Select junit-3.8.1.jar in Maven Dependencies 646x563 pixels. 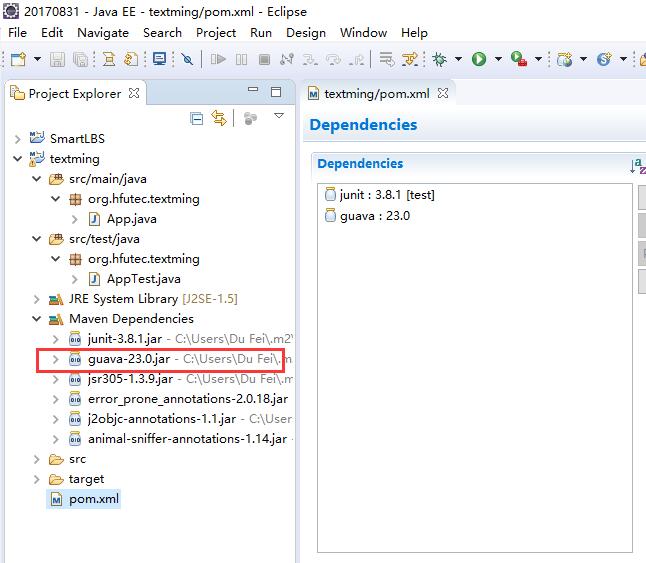point(125,339)
